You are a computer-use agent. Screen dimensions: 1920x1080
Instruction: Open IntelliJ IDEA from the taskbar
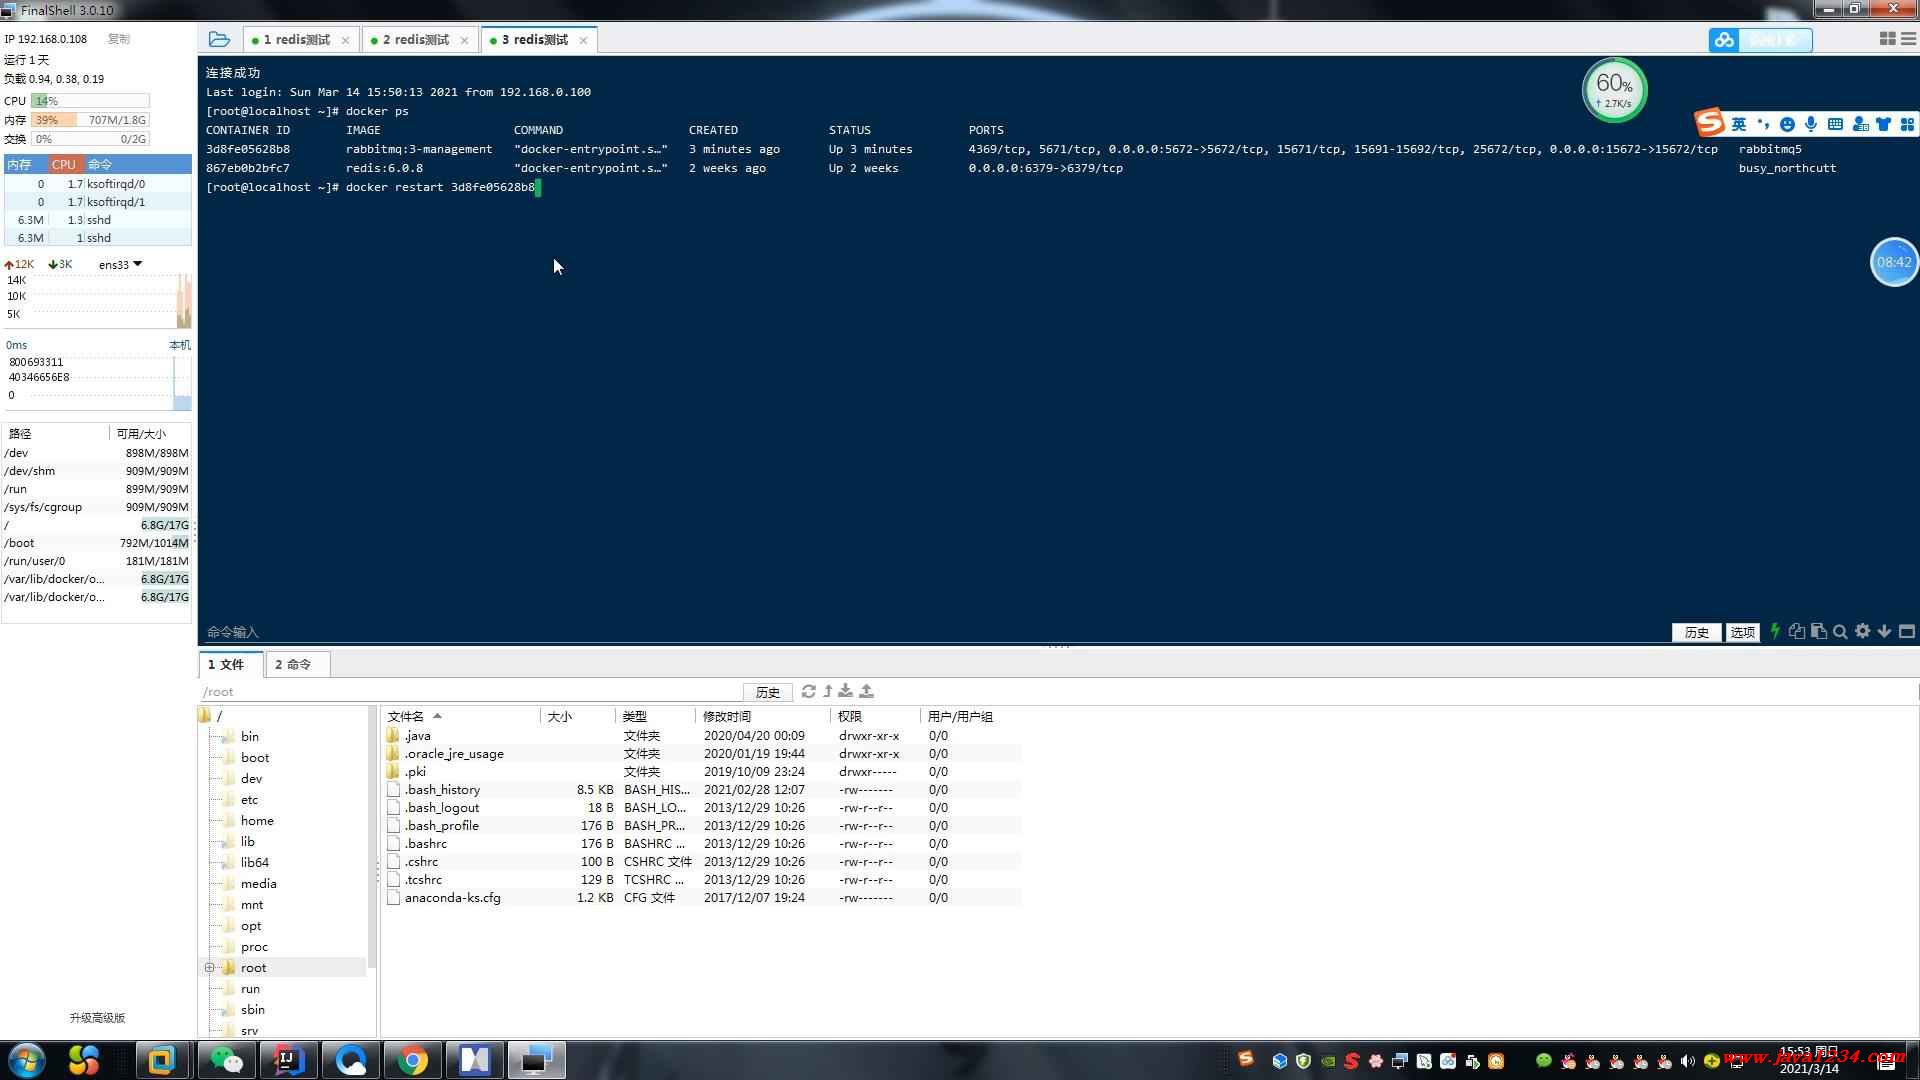289,1060
